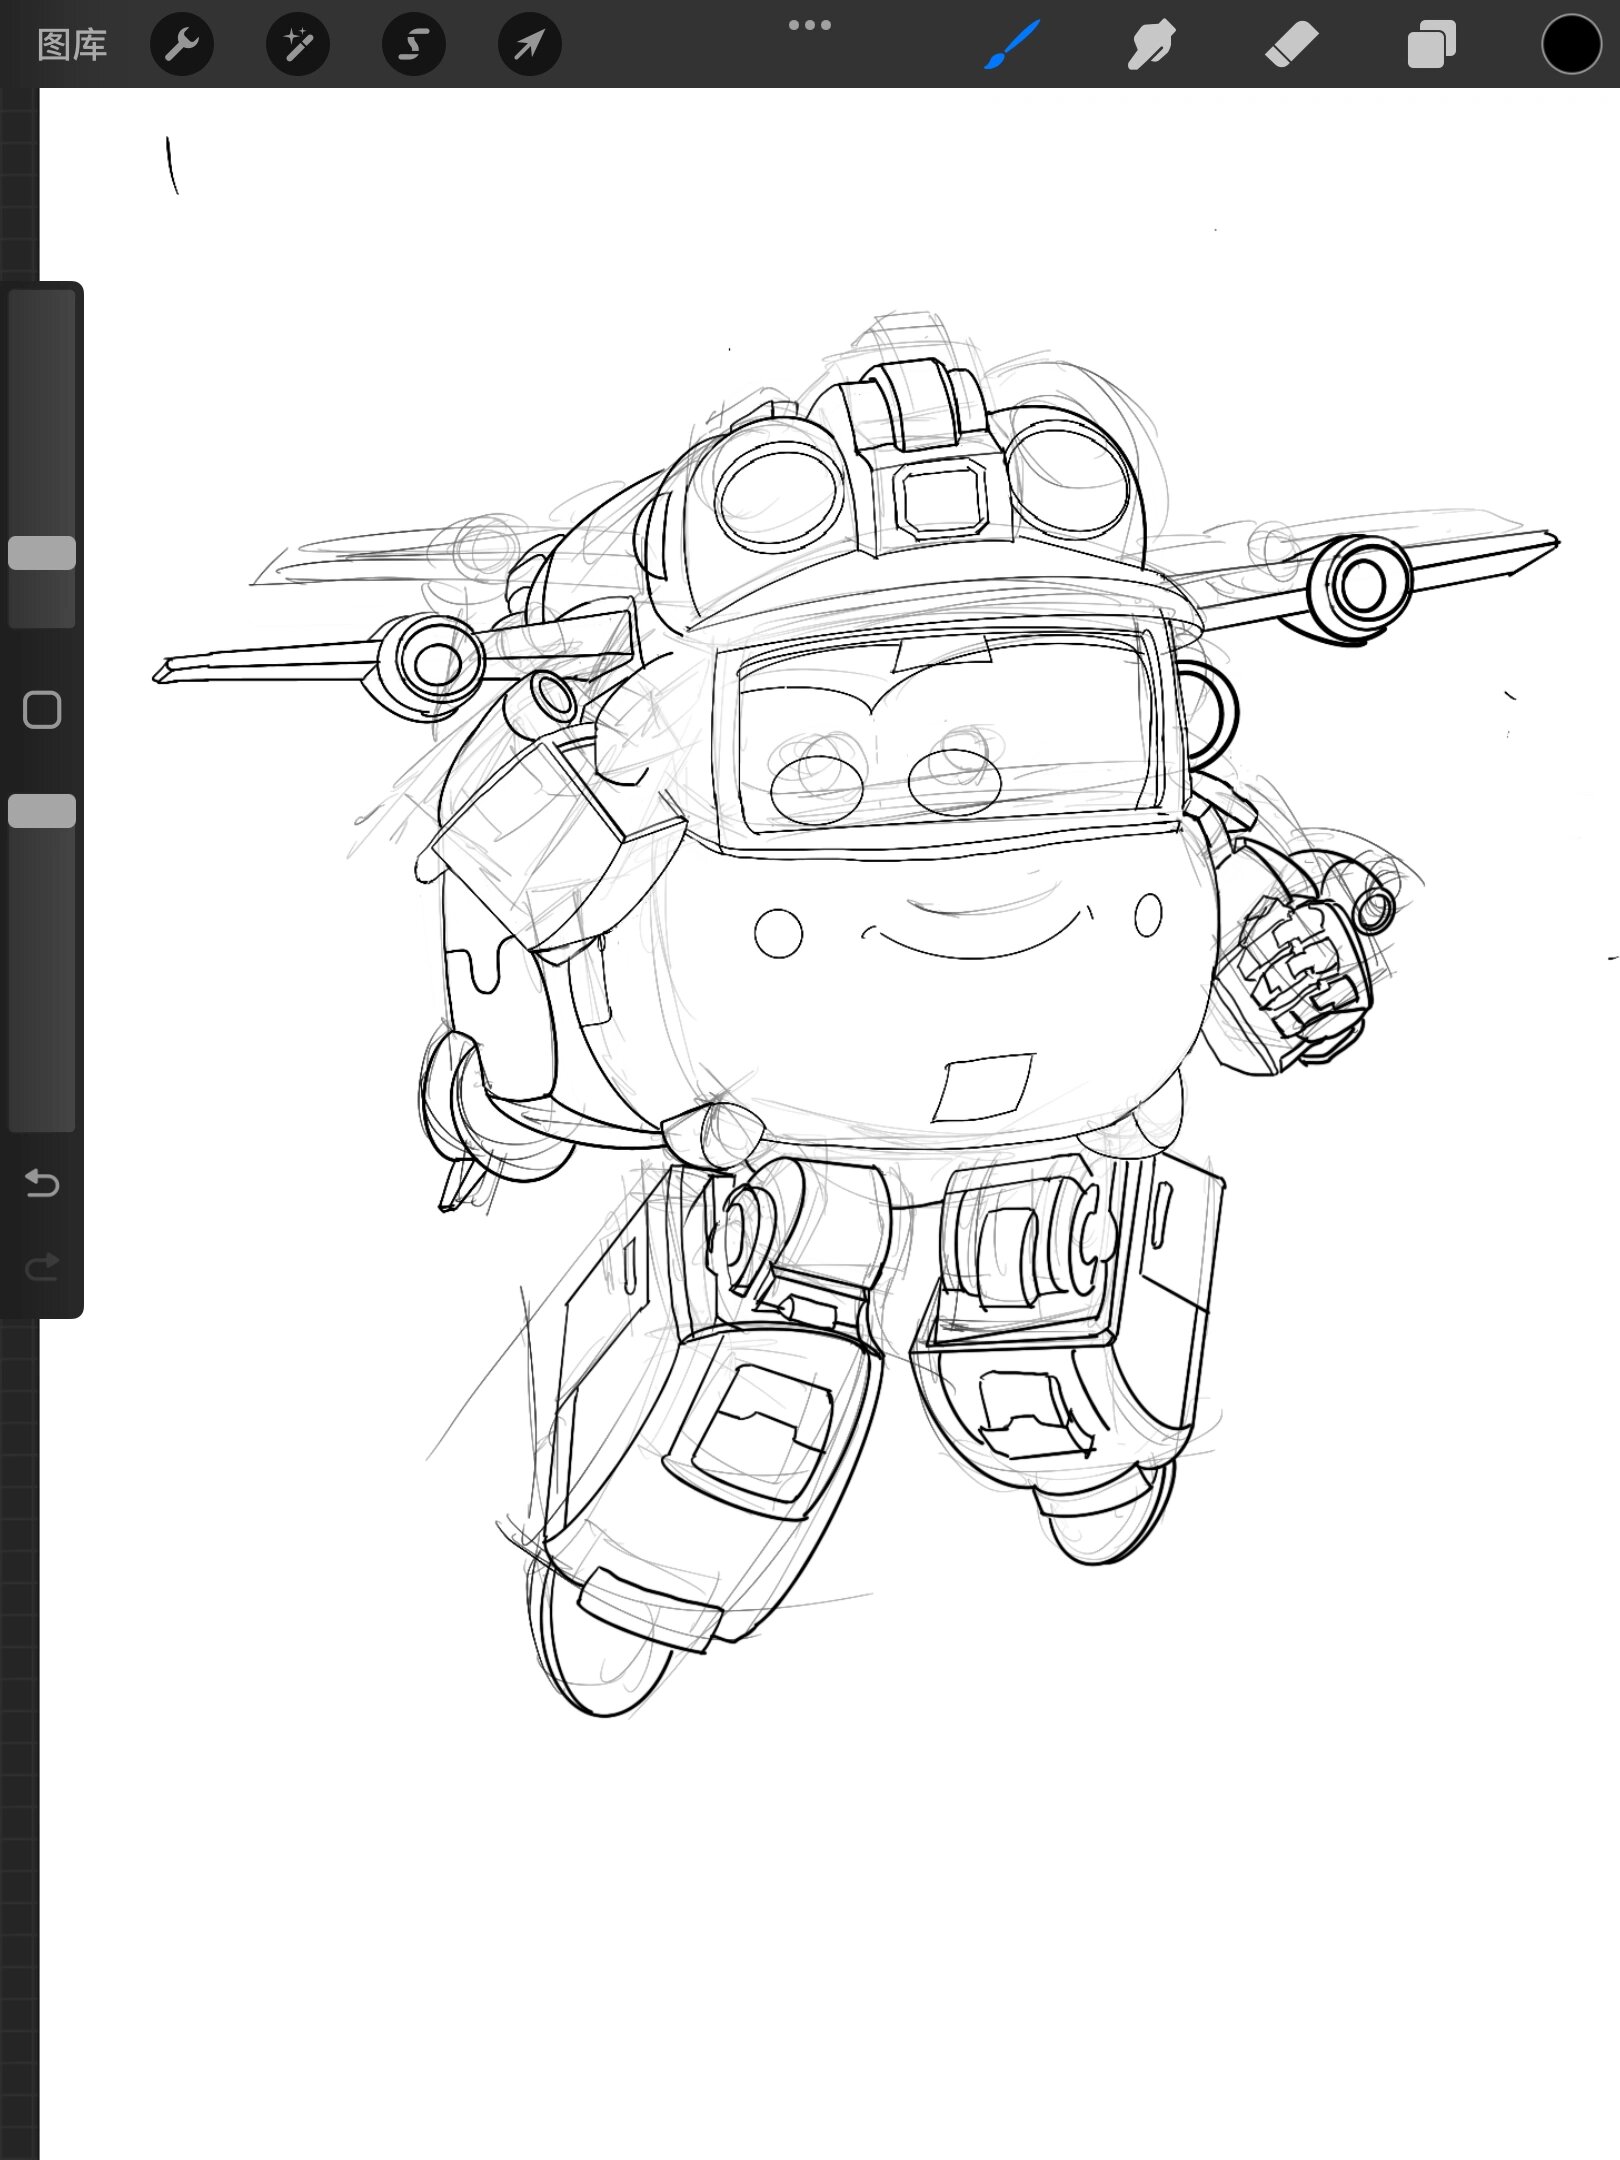
Task: Select the Eraser tool
Action: tap(1291, 45)
